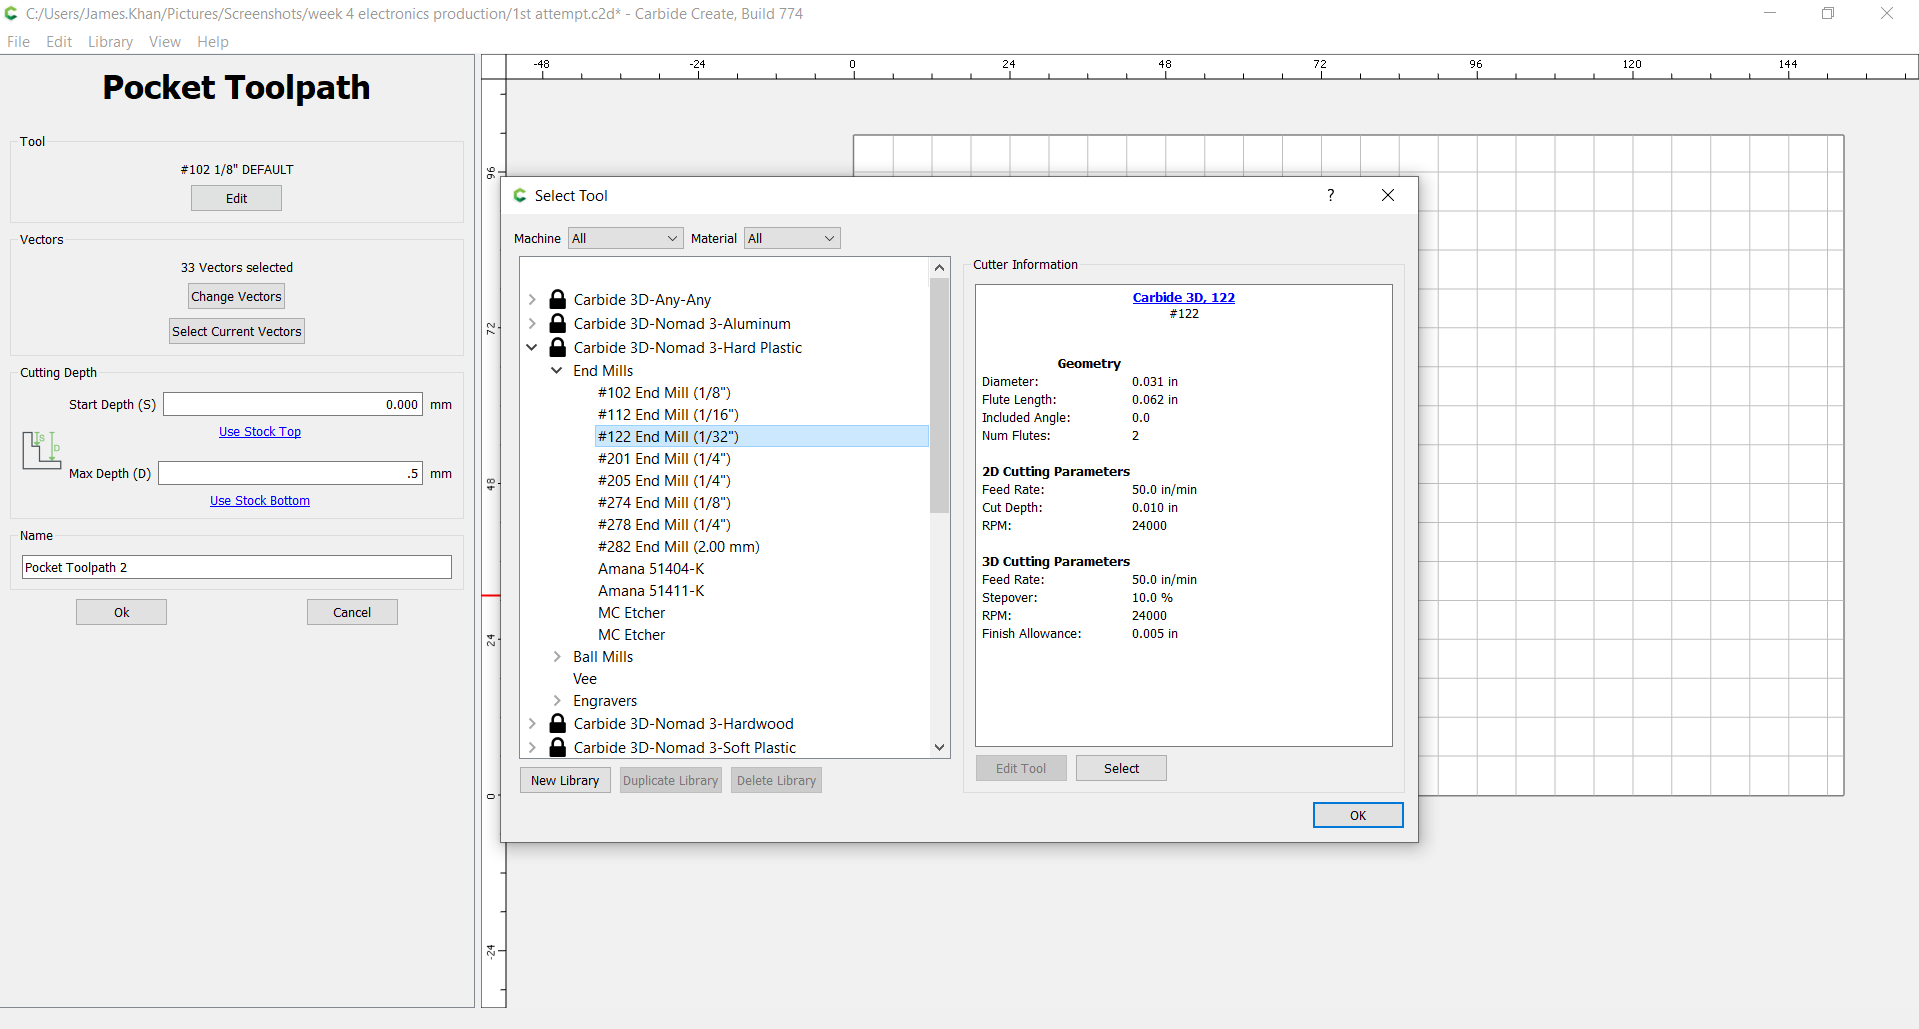Open the View menu

[x=165, y=41]
